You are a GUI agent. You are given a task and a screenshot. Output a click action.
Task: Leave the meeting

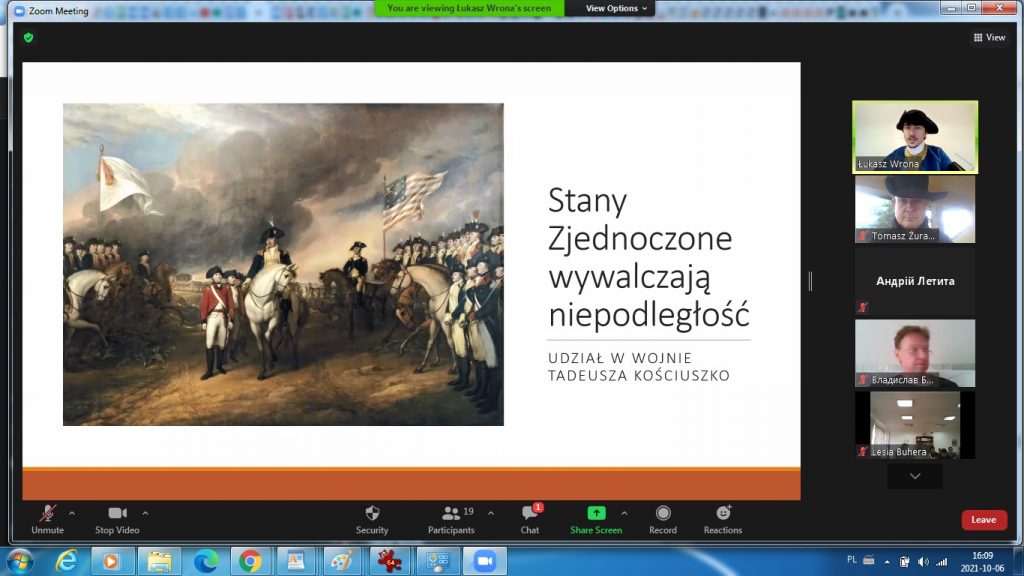pos(984,520)
